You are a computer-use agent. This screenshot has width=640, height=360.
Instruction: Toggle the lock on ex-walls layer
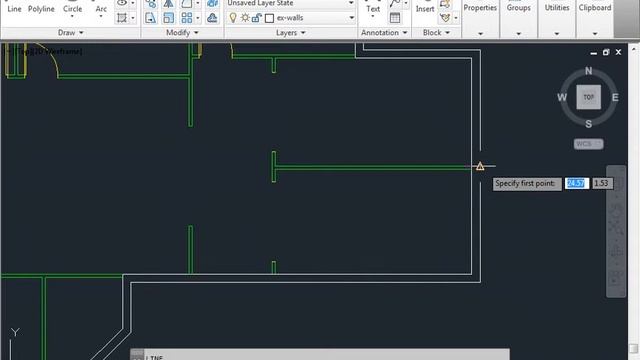point(256,18)
